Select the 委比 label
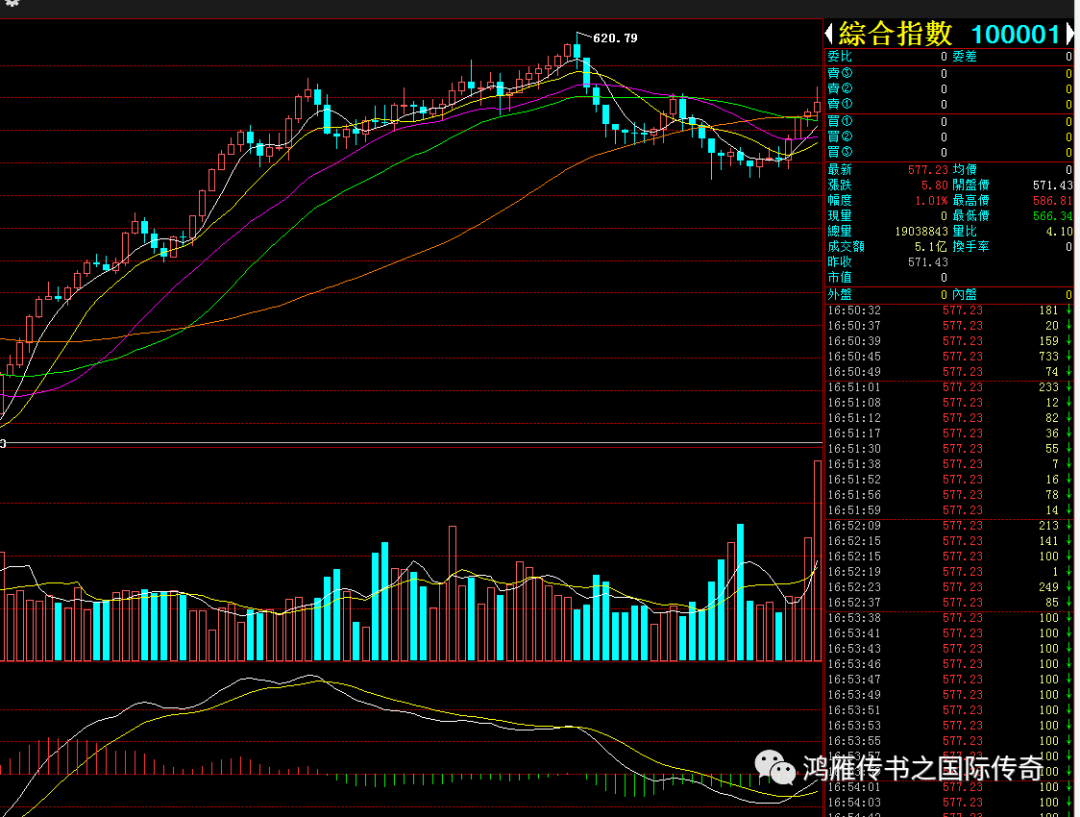Image resolution: width=1080 pixels, height=817 pixels. (x=840, y=56)
